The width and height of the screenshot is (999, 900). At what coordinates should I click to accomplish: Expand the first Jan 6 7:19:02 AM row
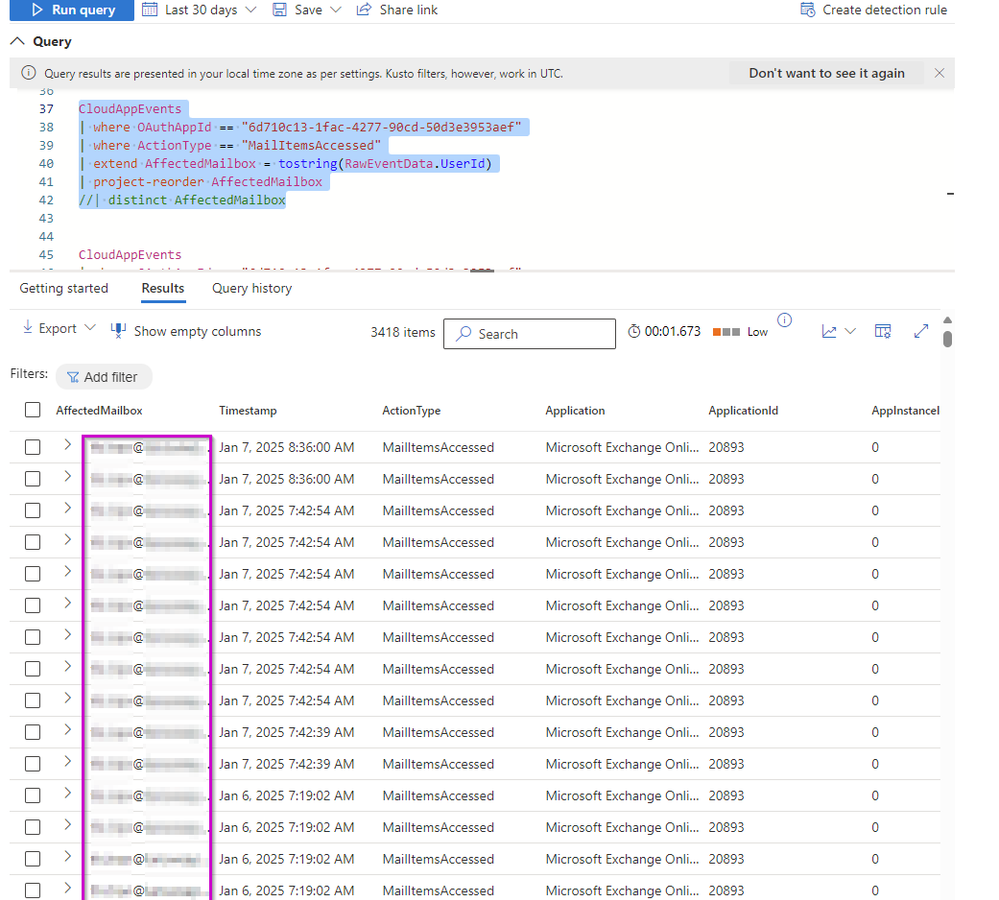68,792
